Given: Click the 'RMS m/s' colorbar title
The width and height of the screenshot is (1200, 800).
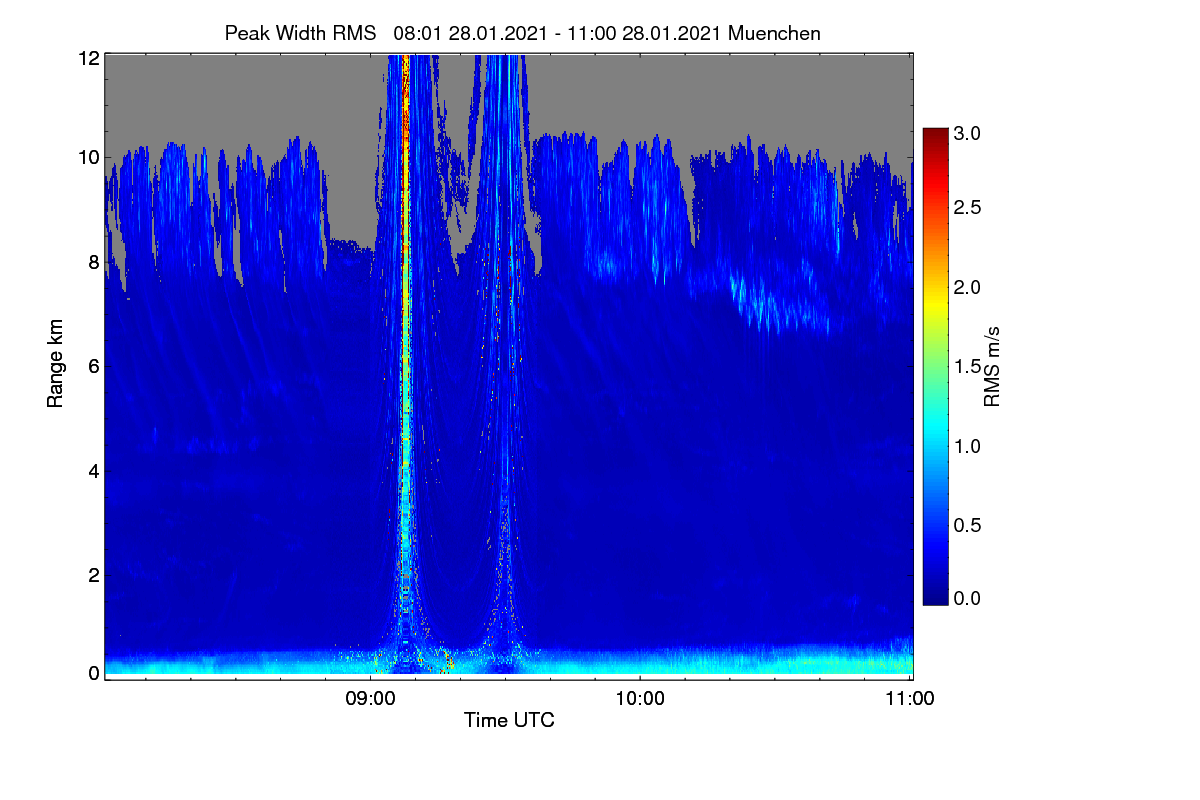Looking at the screenshot, I should pyautogui.click(x=991, y=366).
